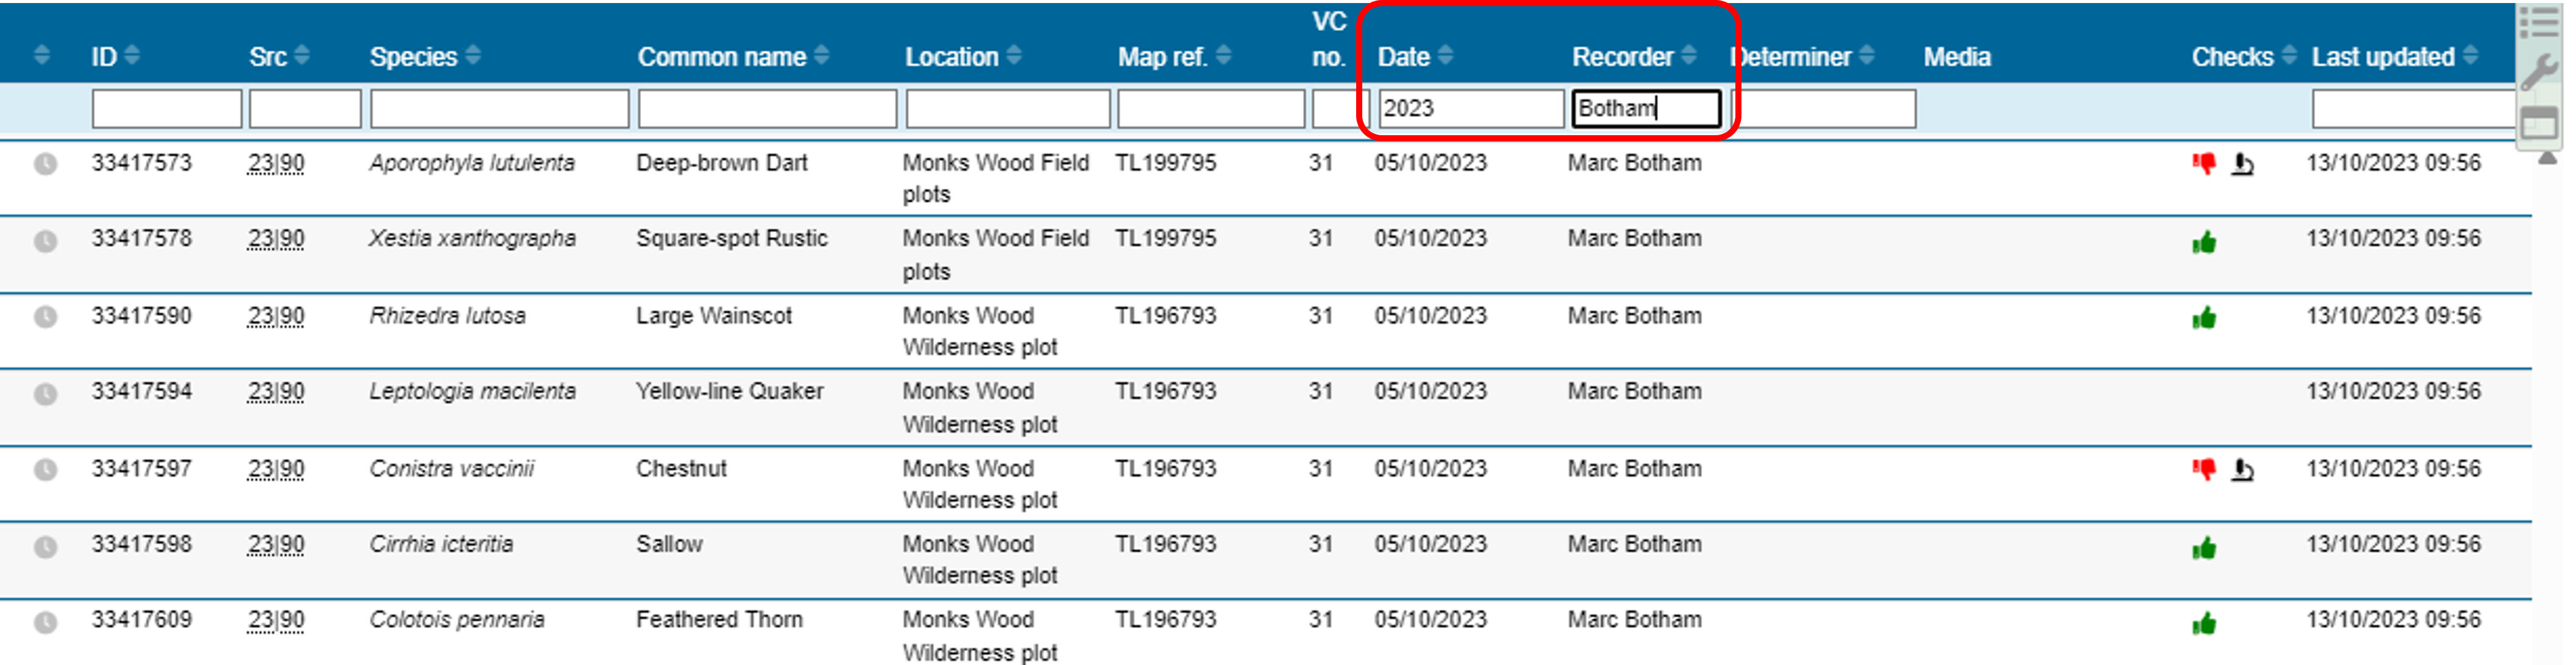Click the Last updated filter input box
The height and width of the screenshot is (665, 2576).
coord(2414,108)
